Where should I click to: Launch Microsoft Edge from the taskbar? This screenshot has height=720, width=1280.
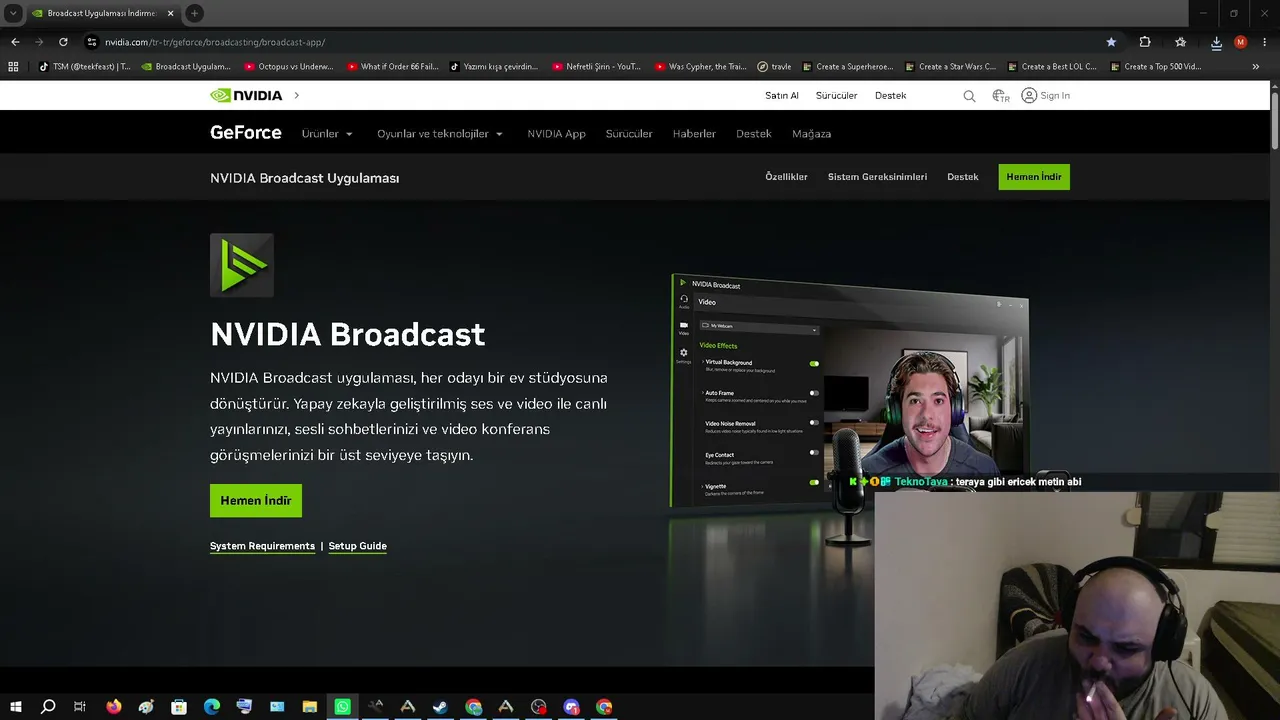point(212,707)
